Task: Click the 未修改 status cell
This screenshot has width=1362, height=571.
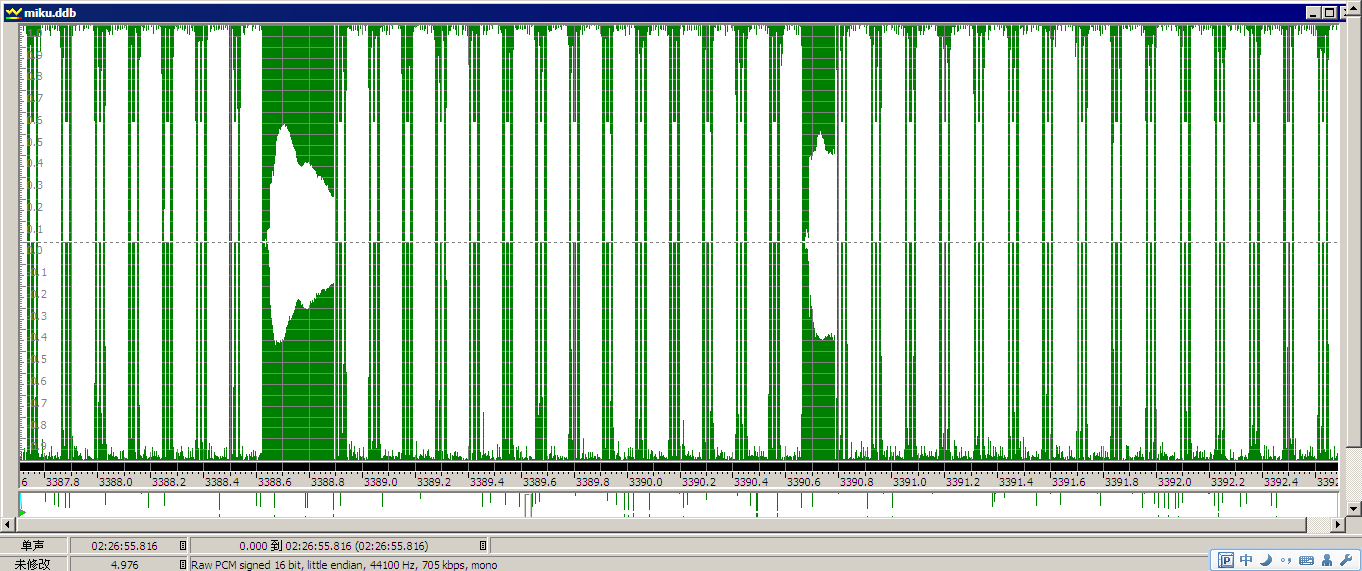Action: tap(34, 564)
